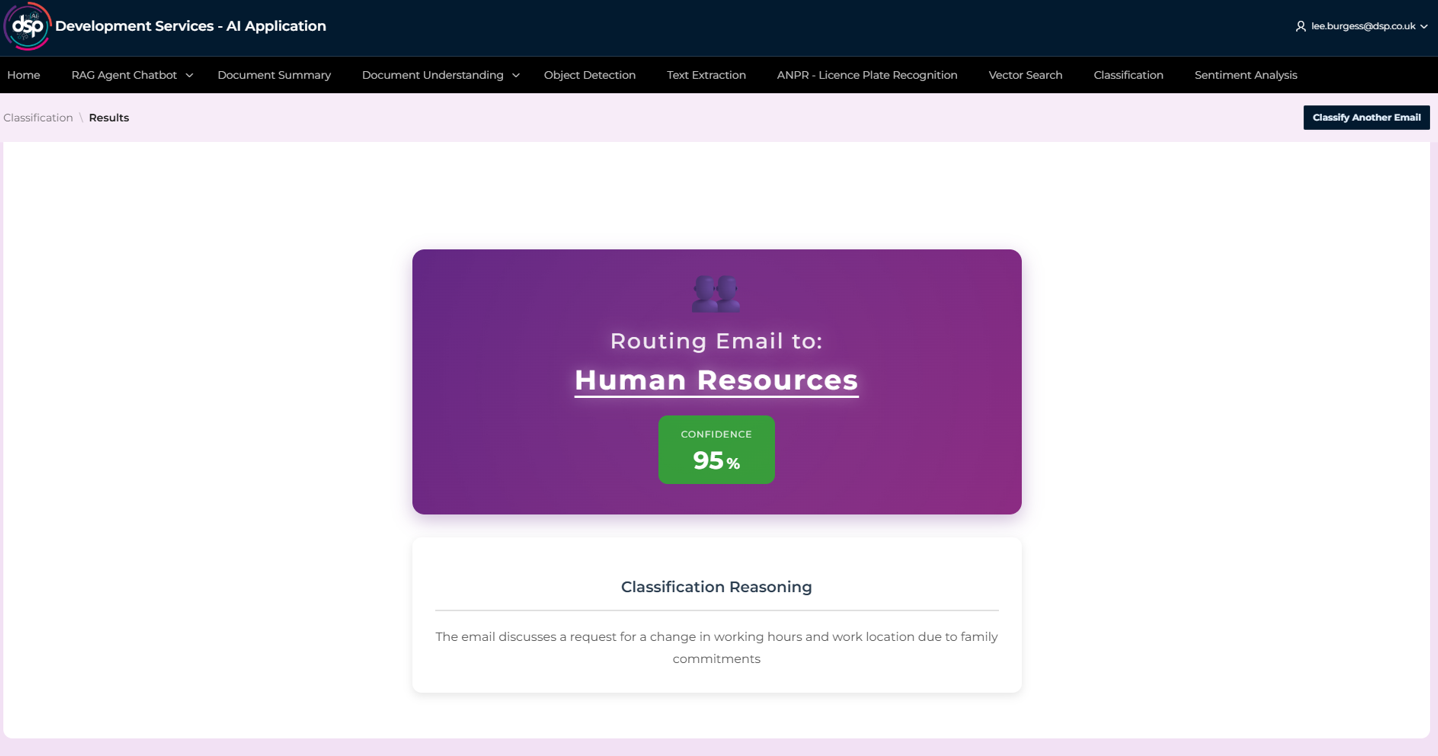Viewport: 1438px width, 756px height.
Task: Select Classification in the top navbar
Action: pos(1128,75)
